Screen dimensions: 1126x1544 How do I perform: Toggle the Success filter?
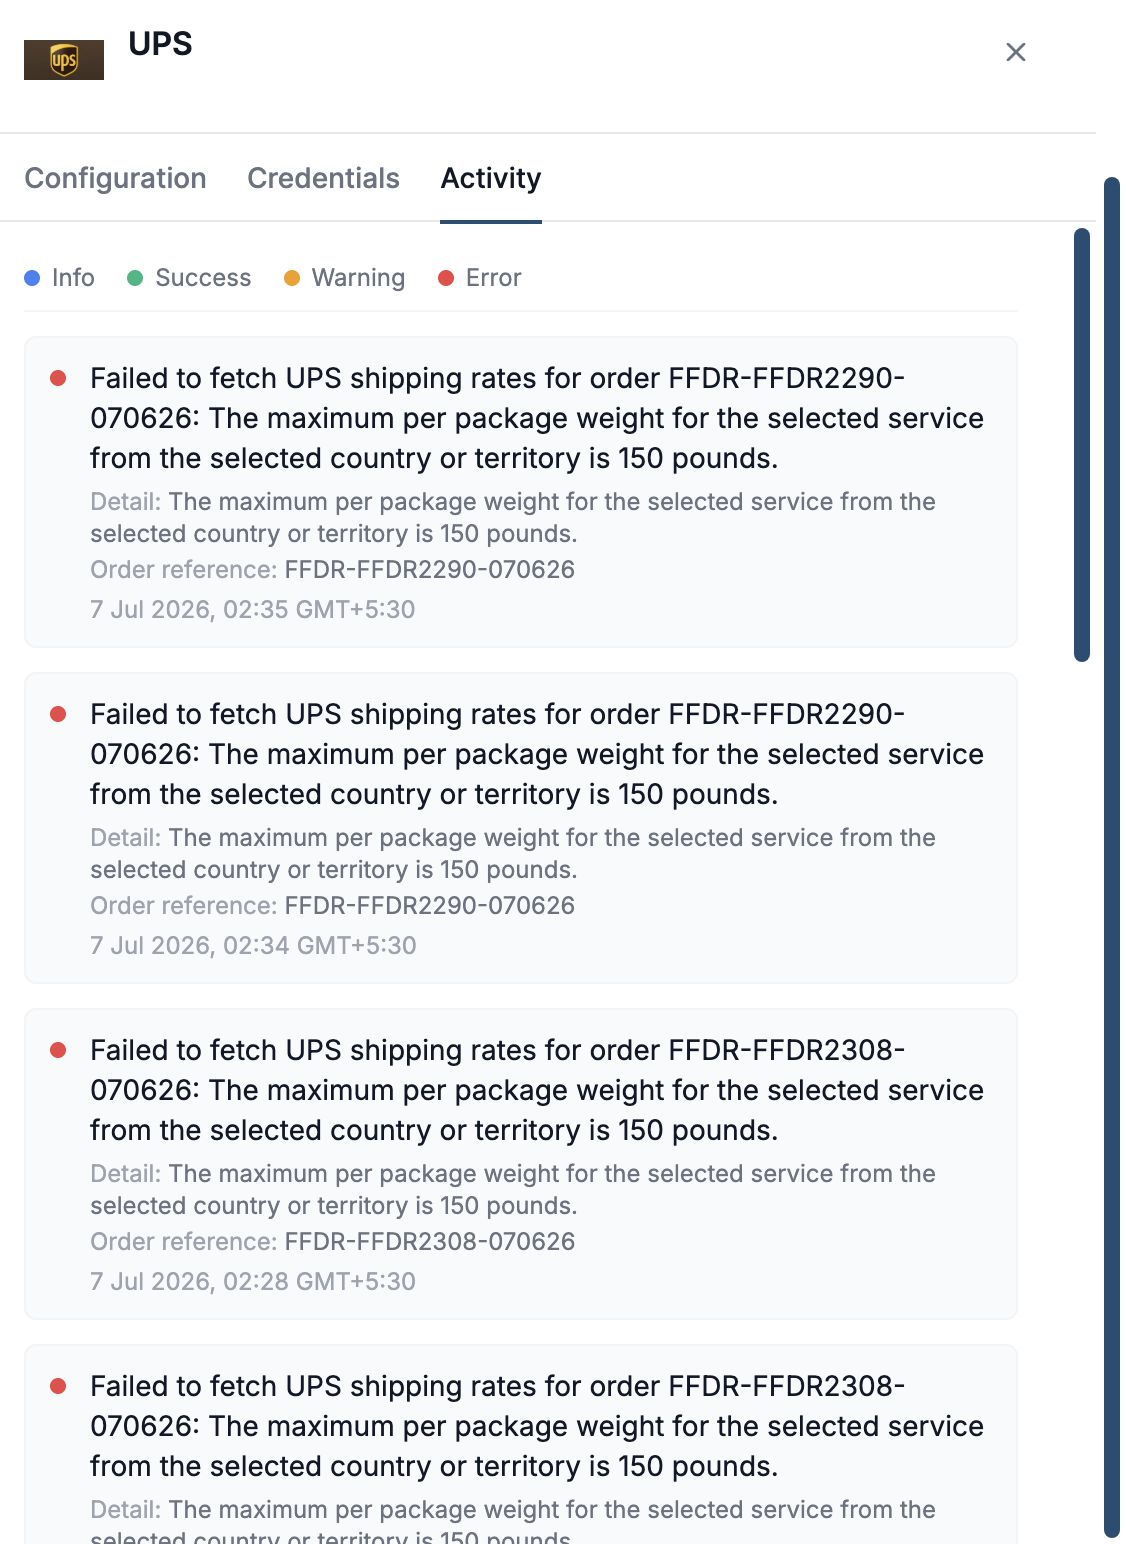click(189, 278)
